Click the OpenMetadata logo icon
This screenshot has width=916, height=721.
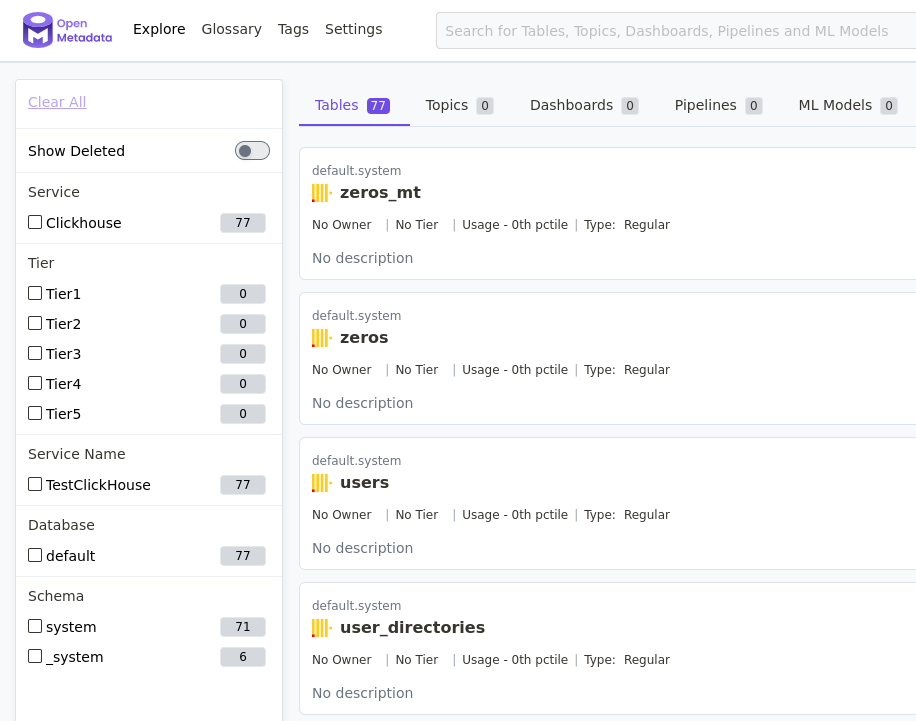40,30
